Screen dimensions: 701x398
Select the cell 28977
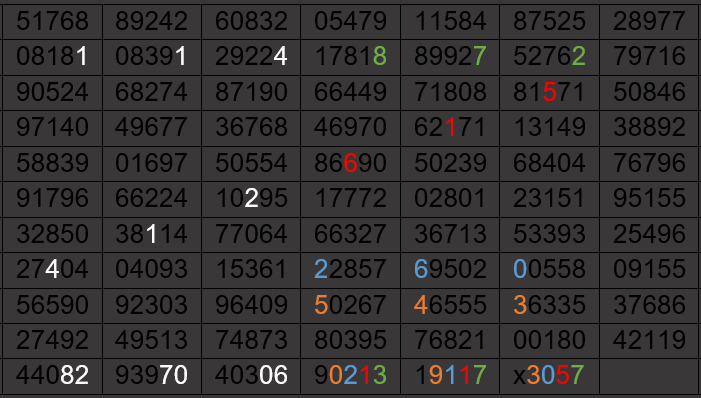(x=649, y=21)
